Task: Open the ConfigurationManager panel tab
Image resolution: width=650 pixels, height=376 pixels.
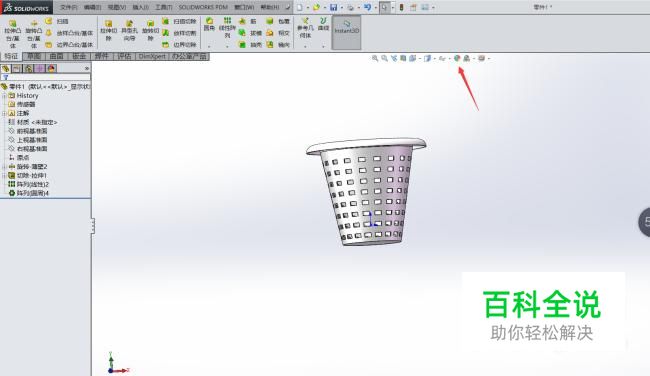Action: point(28,68)
